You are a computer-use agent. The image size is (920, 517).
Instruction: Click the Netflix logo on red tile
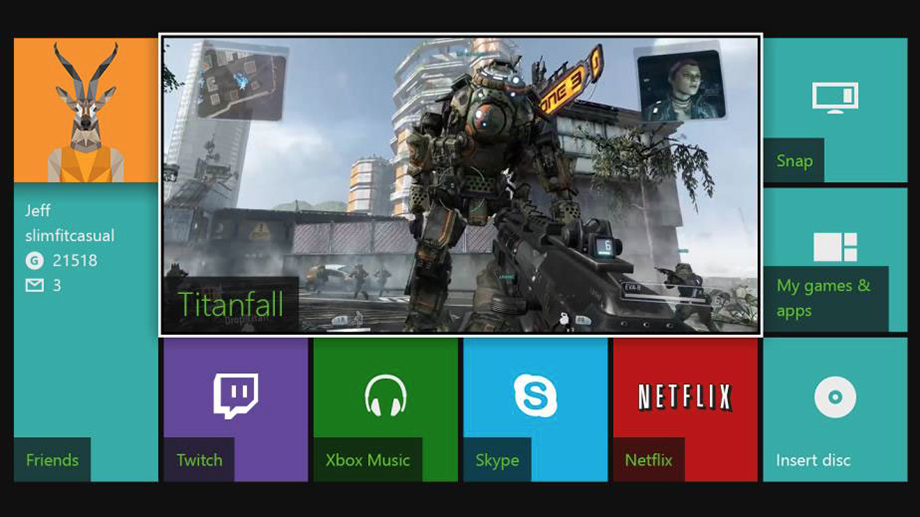point(685,397)
